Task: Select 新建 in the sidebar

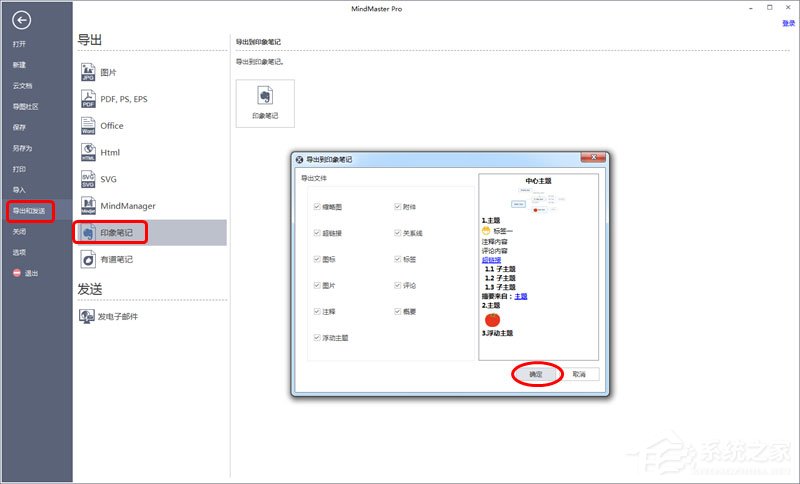Action: pos(19,65)
